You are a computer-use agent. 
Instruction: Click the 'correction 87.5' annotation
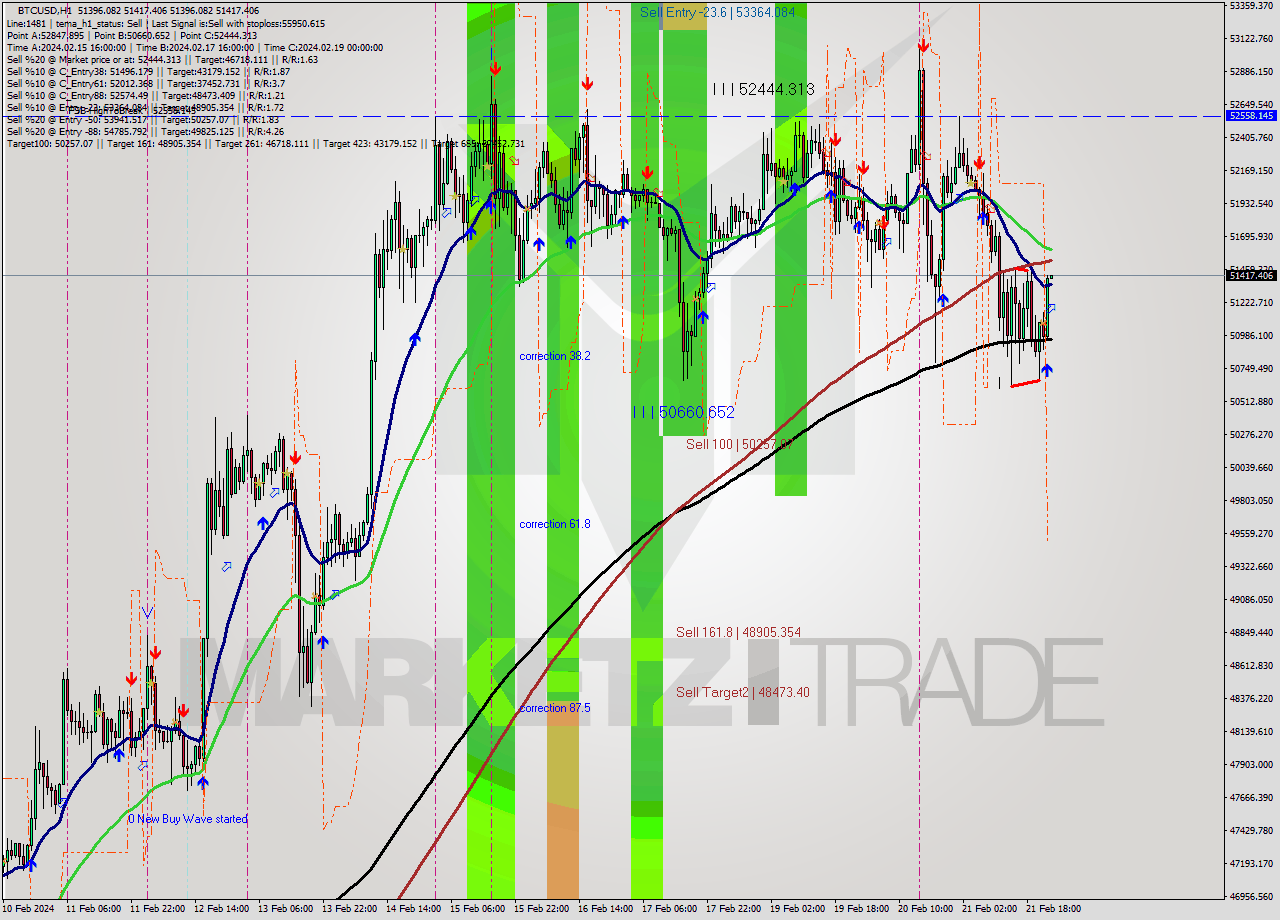(555, 708)
